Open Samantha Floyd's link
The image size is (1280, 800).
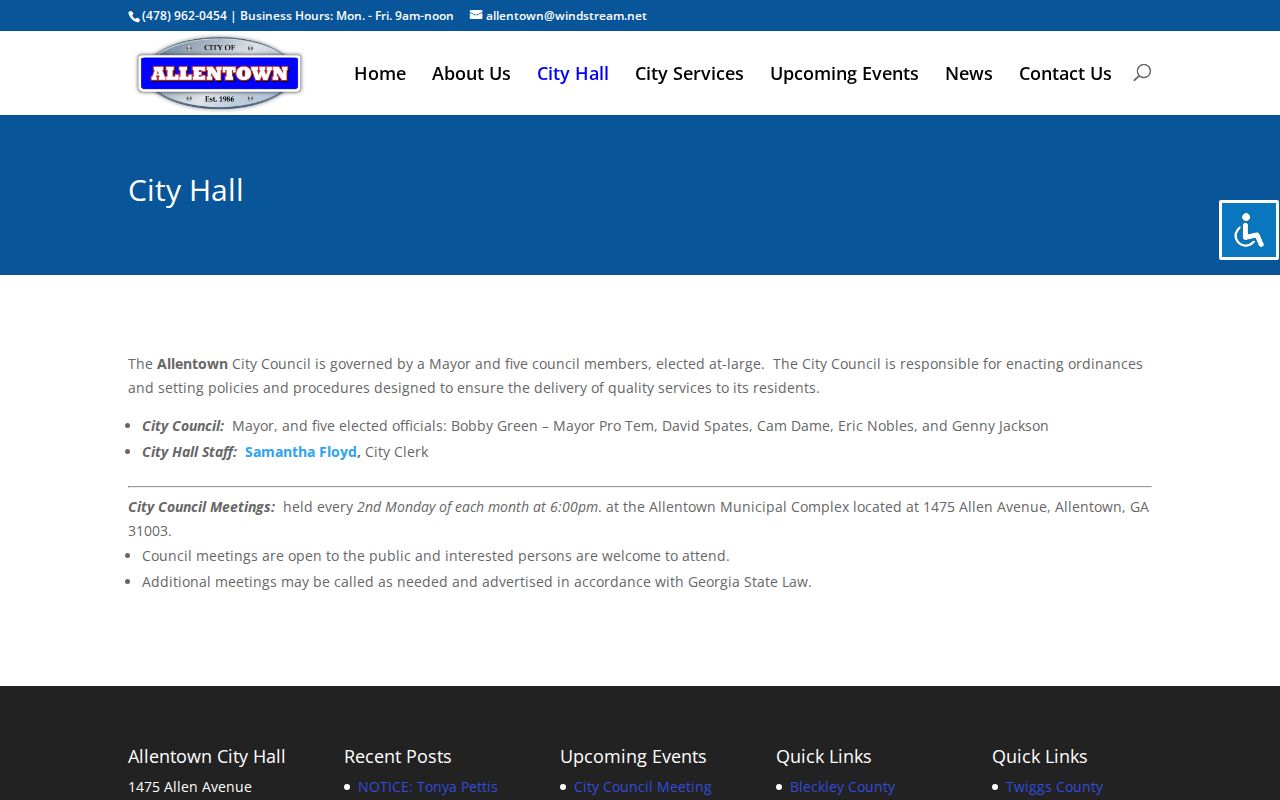point(301,452)
